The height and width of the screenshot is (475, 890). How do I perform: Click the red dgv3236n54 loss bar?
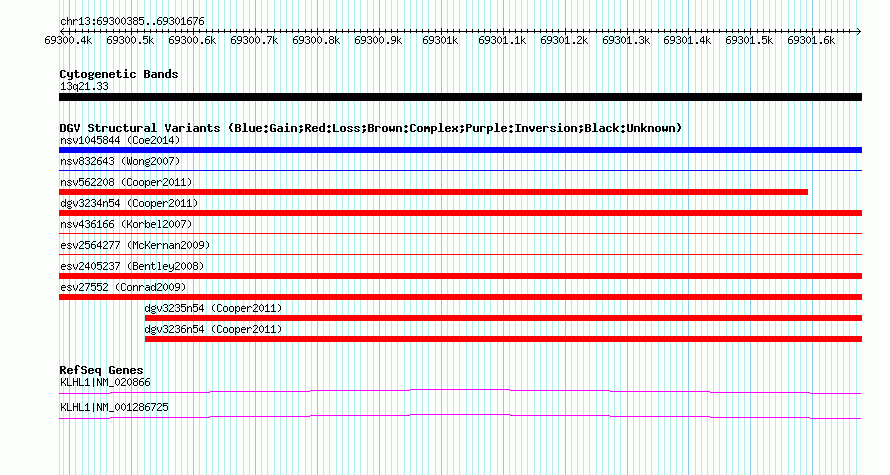pos(503,339)
